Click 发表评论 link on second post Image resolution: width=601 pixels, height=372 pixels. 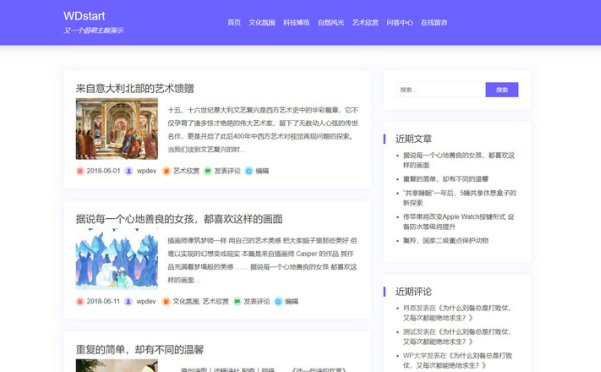pos(257,302)
